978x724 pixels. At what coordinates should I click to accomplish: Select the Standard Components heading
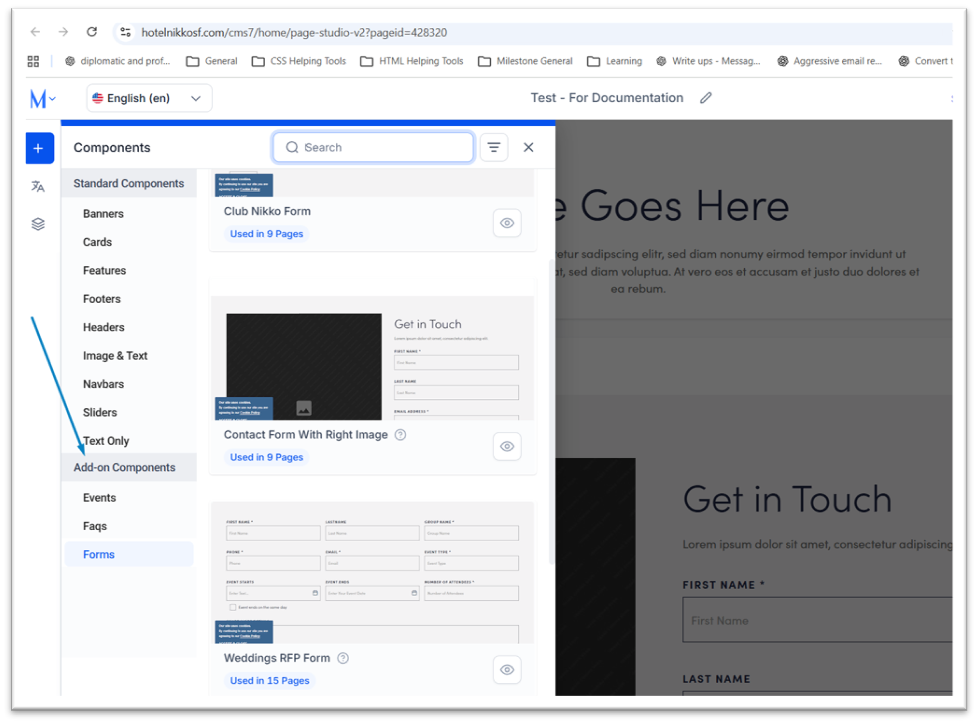(x=128, y=183)
